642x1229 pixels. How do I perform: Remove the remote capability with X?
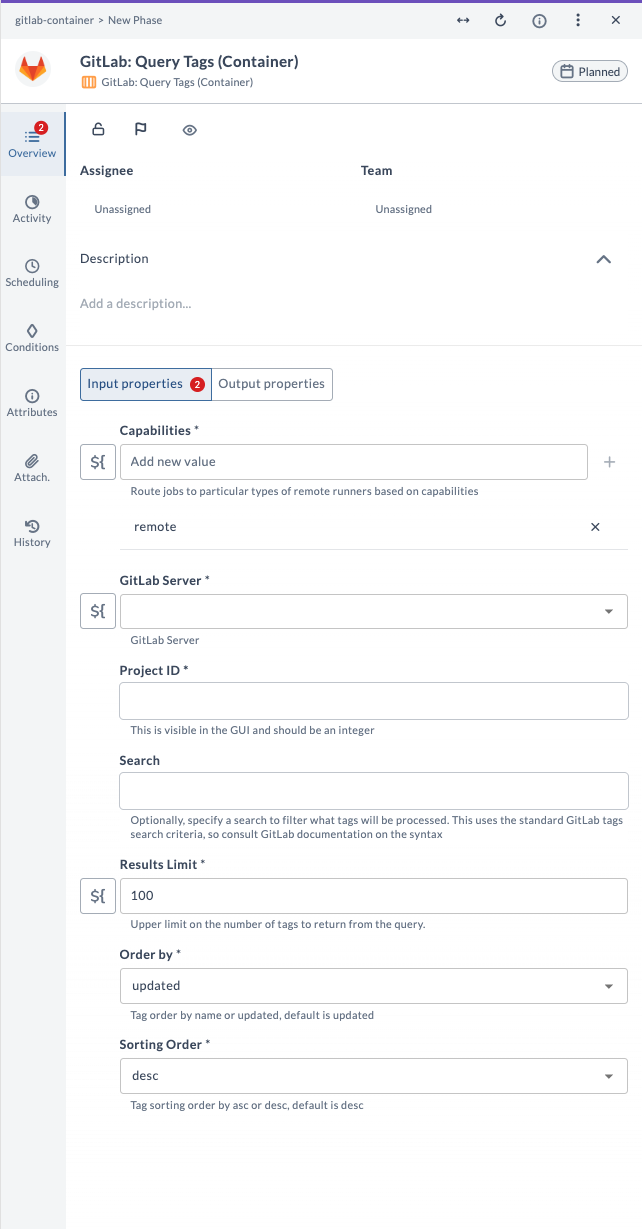point(596,527)
